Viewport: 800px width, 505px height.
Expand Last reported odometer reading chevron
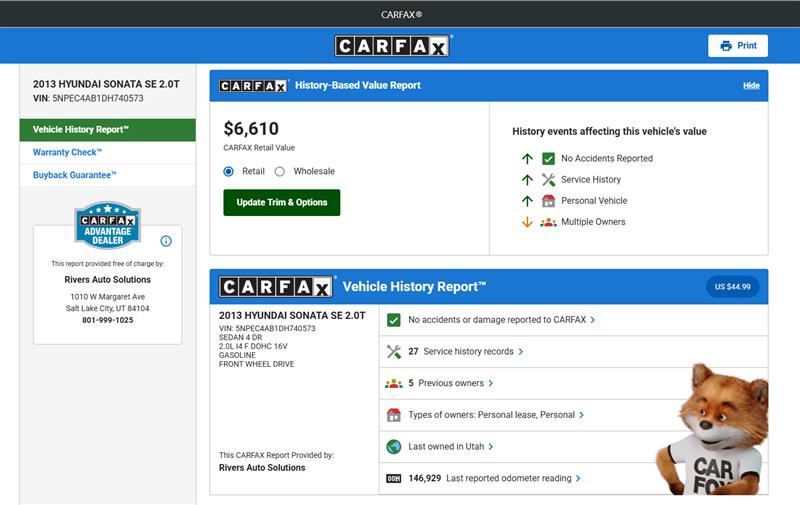pyautogui.click(x=578, y=478)
